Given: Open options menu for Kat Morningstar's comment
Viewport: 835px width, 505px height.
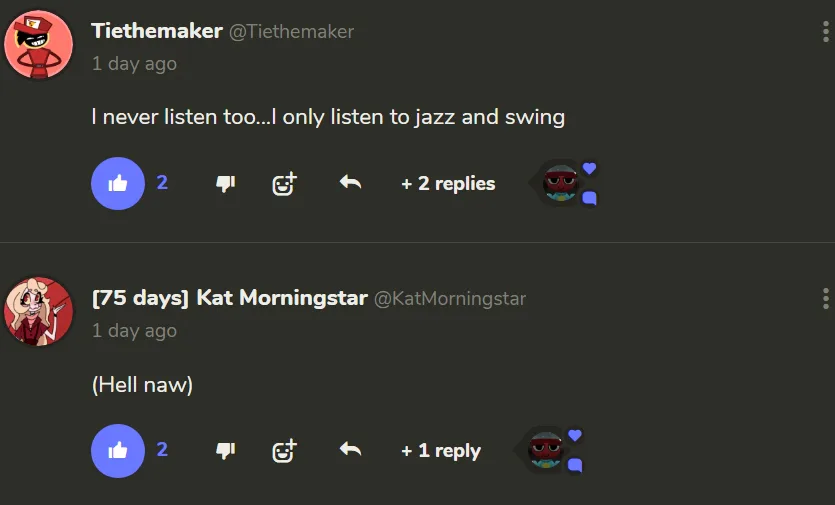Looking at the screenshot, I should pos(825,298).
